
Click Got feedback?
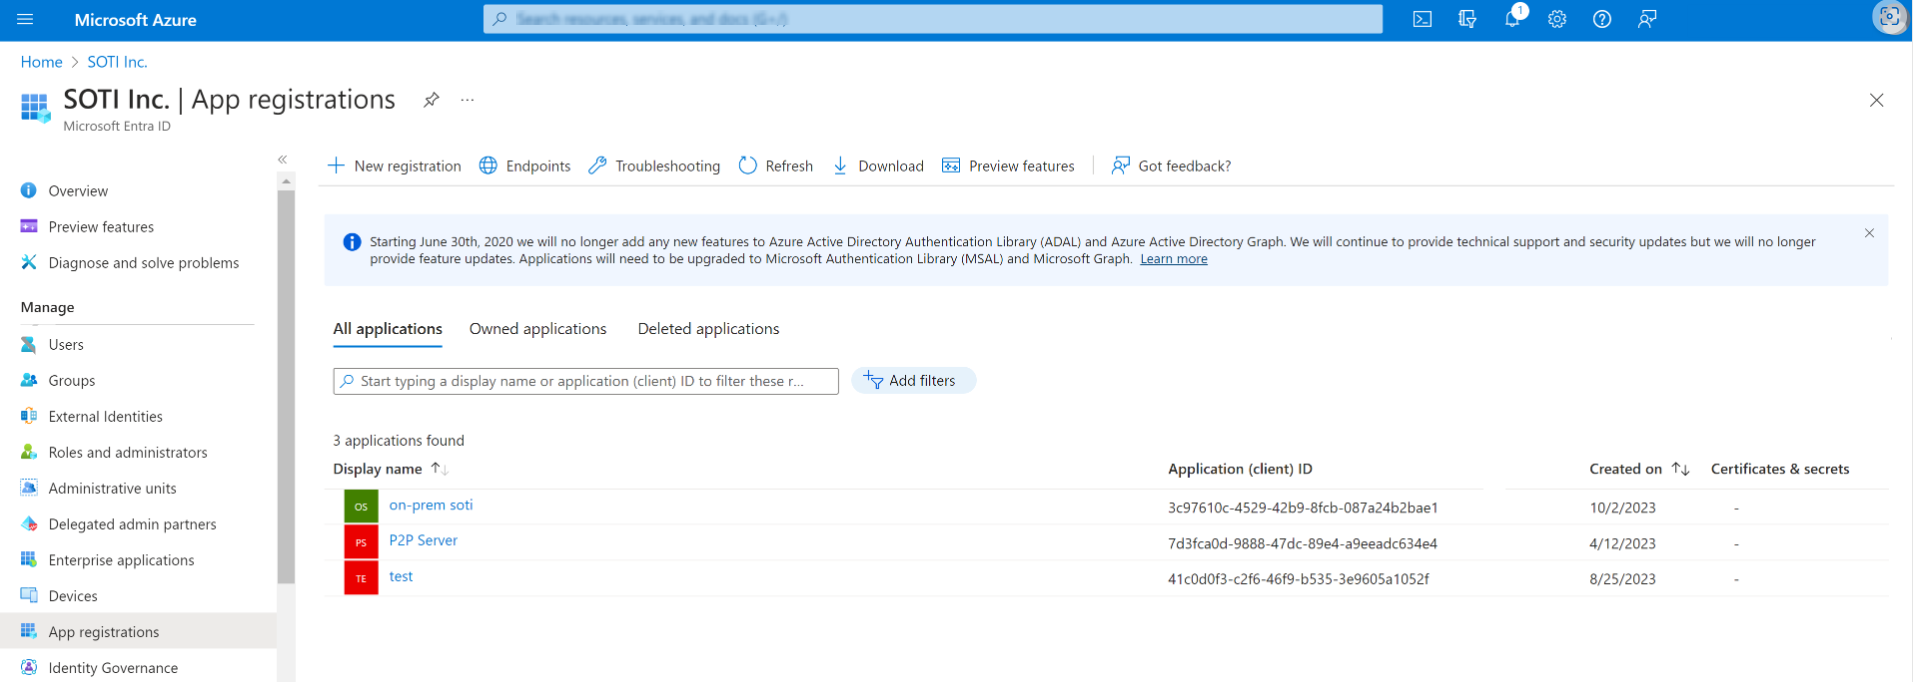[1171, 166]
